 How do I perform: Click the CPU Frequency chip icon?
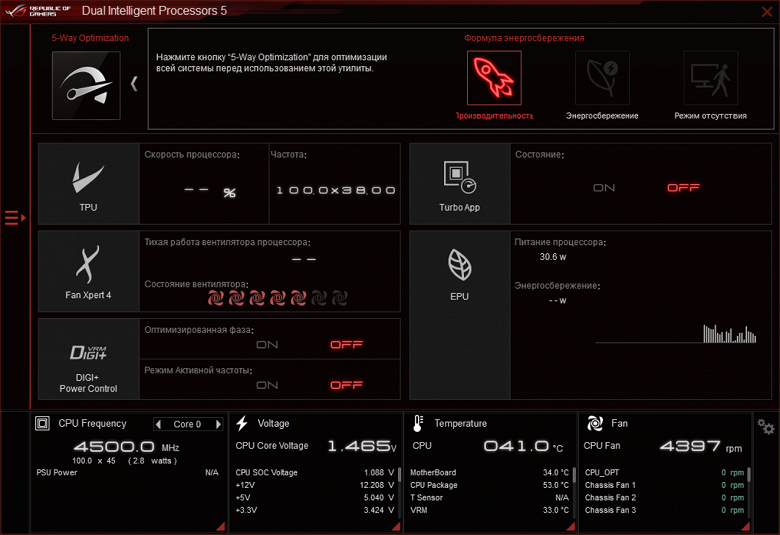(42, 424)
